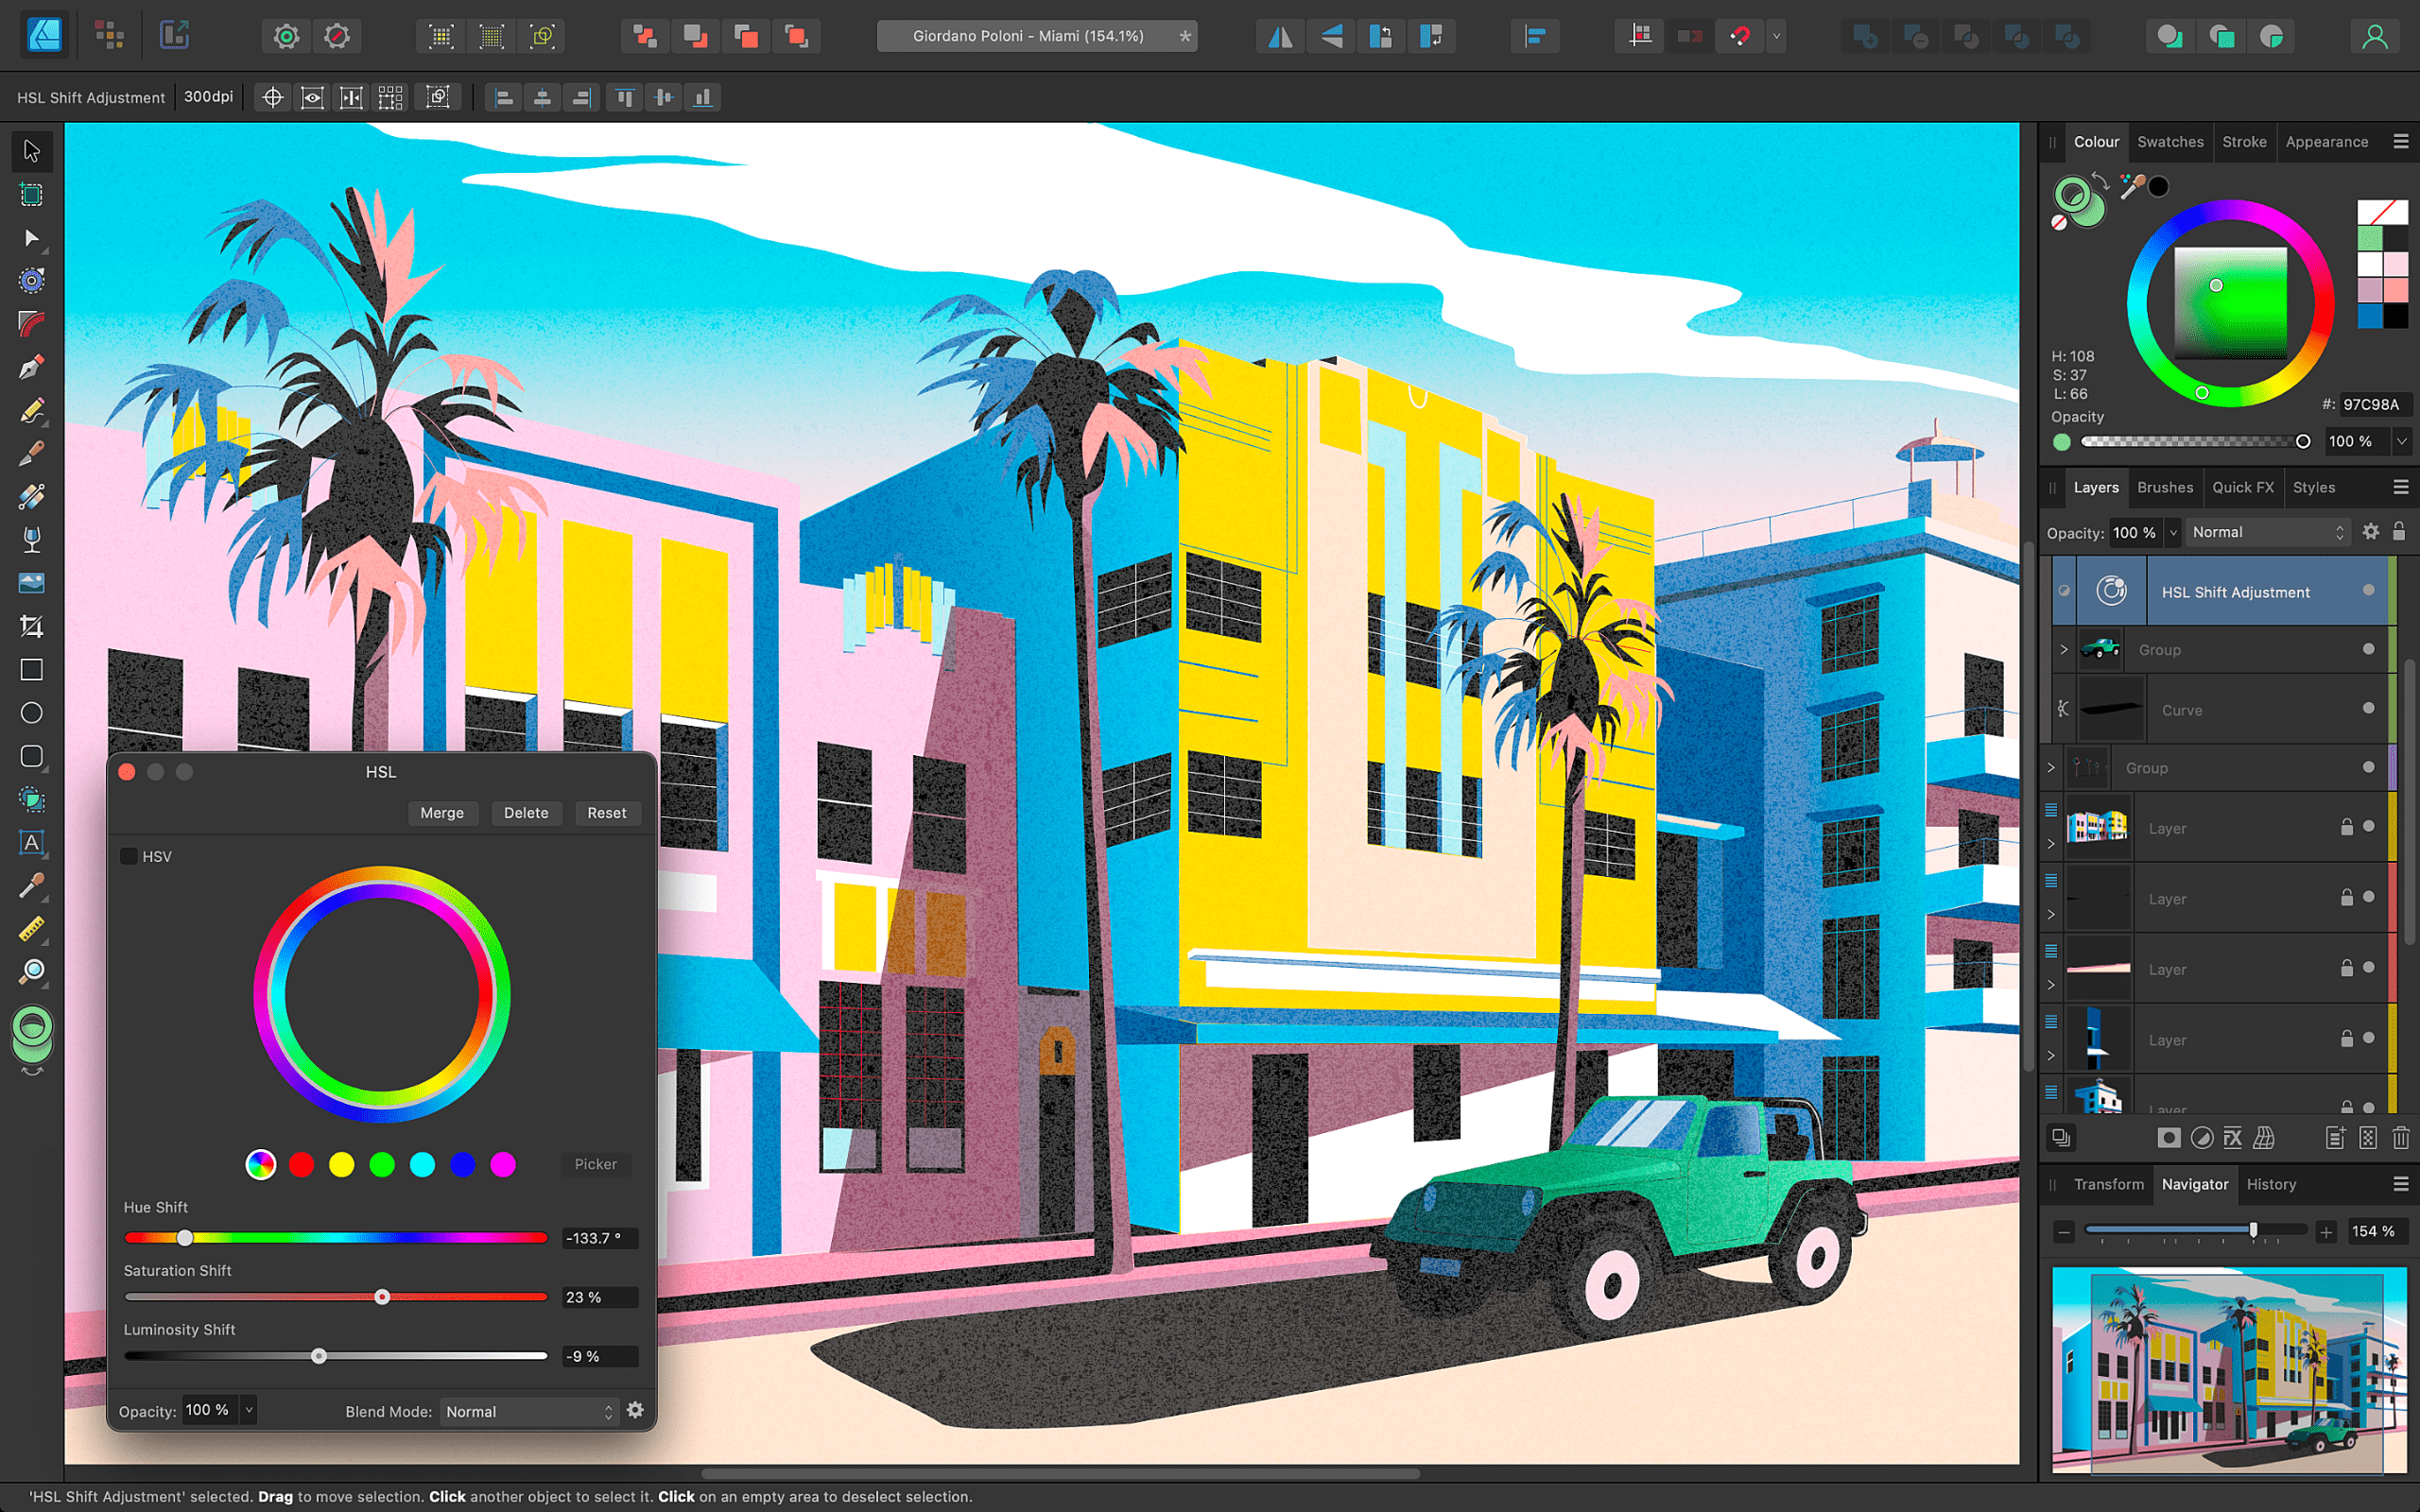Screen dimensions: 2420x1512
Task: Switch to the Appearance tab
Action: (2325, 141)
